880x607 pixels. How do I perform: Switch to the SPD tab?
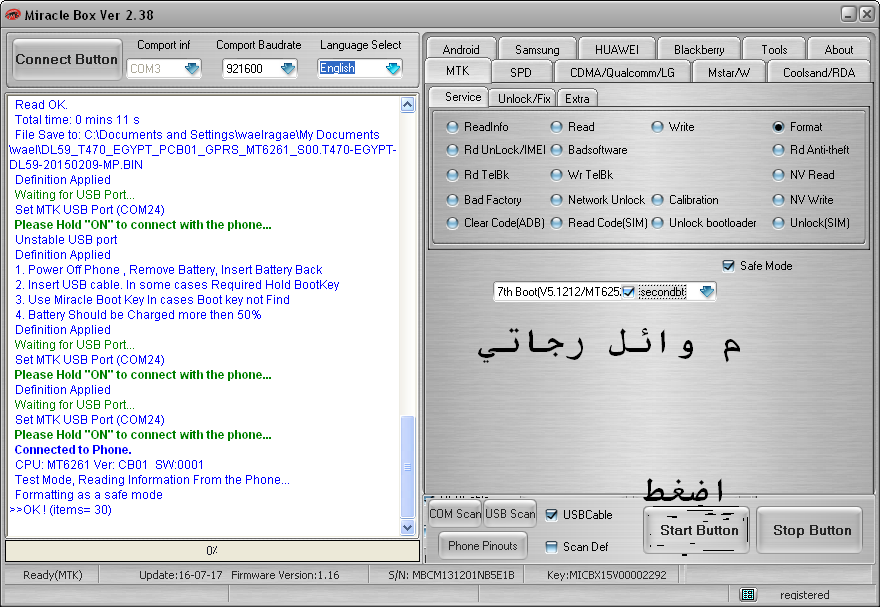520,72
